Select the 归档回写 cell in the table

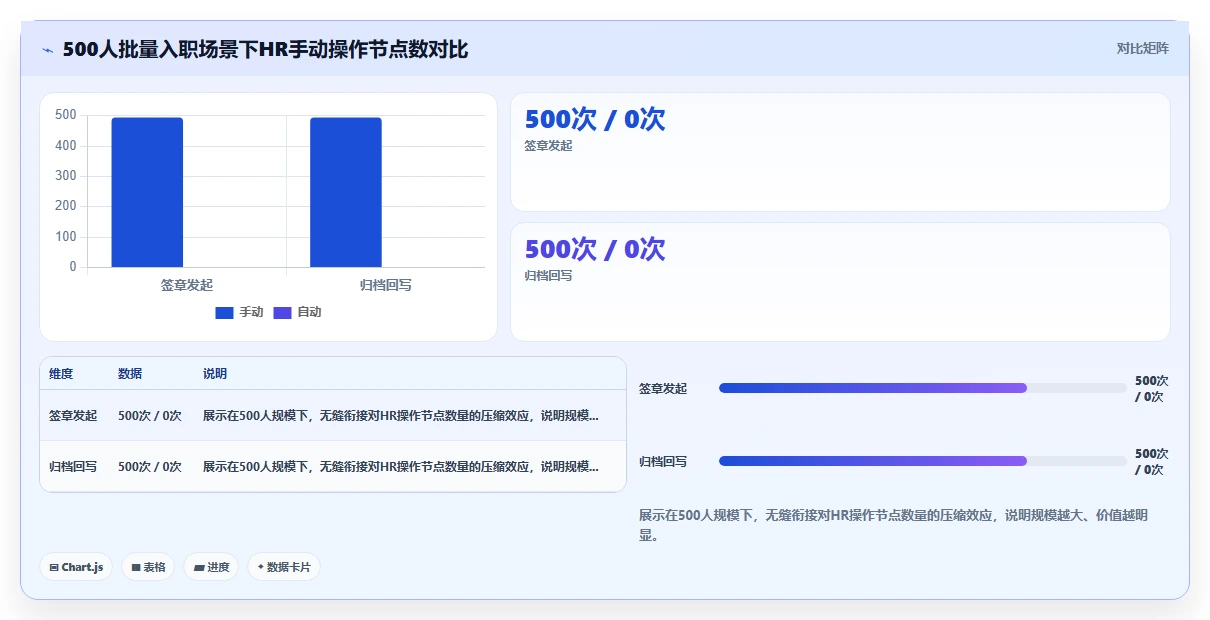click(73, 466)
